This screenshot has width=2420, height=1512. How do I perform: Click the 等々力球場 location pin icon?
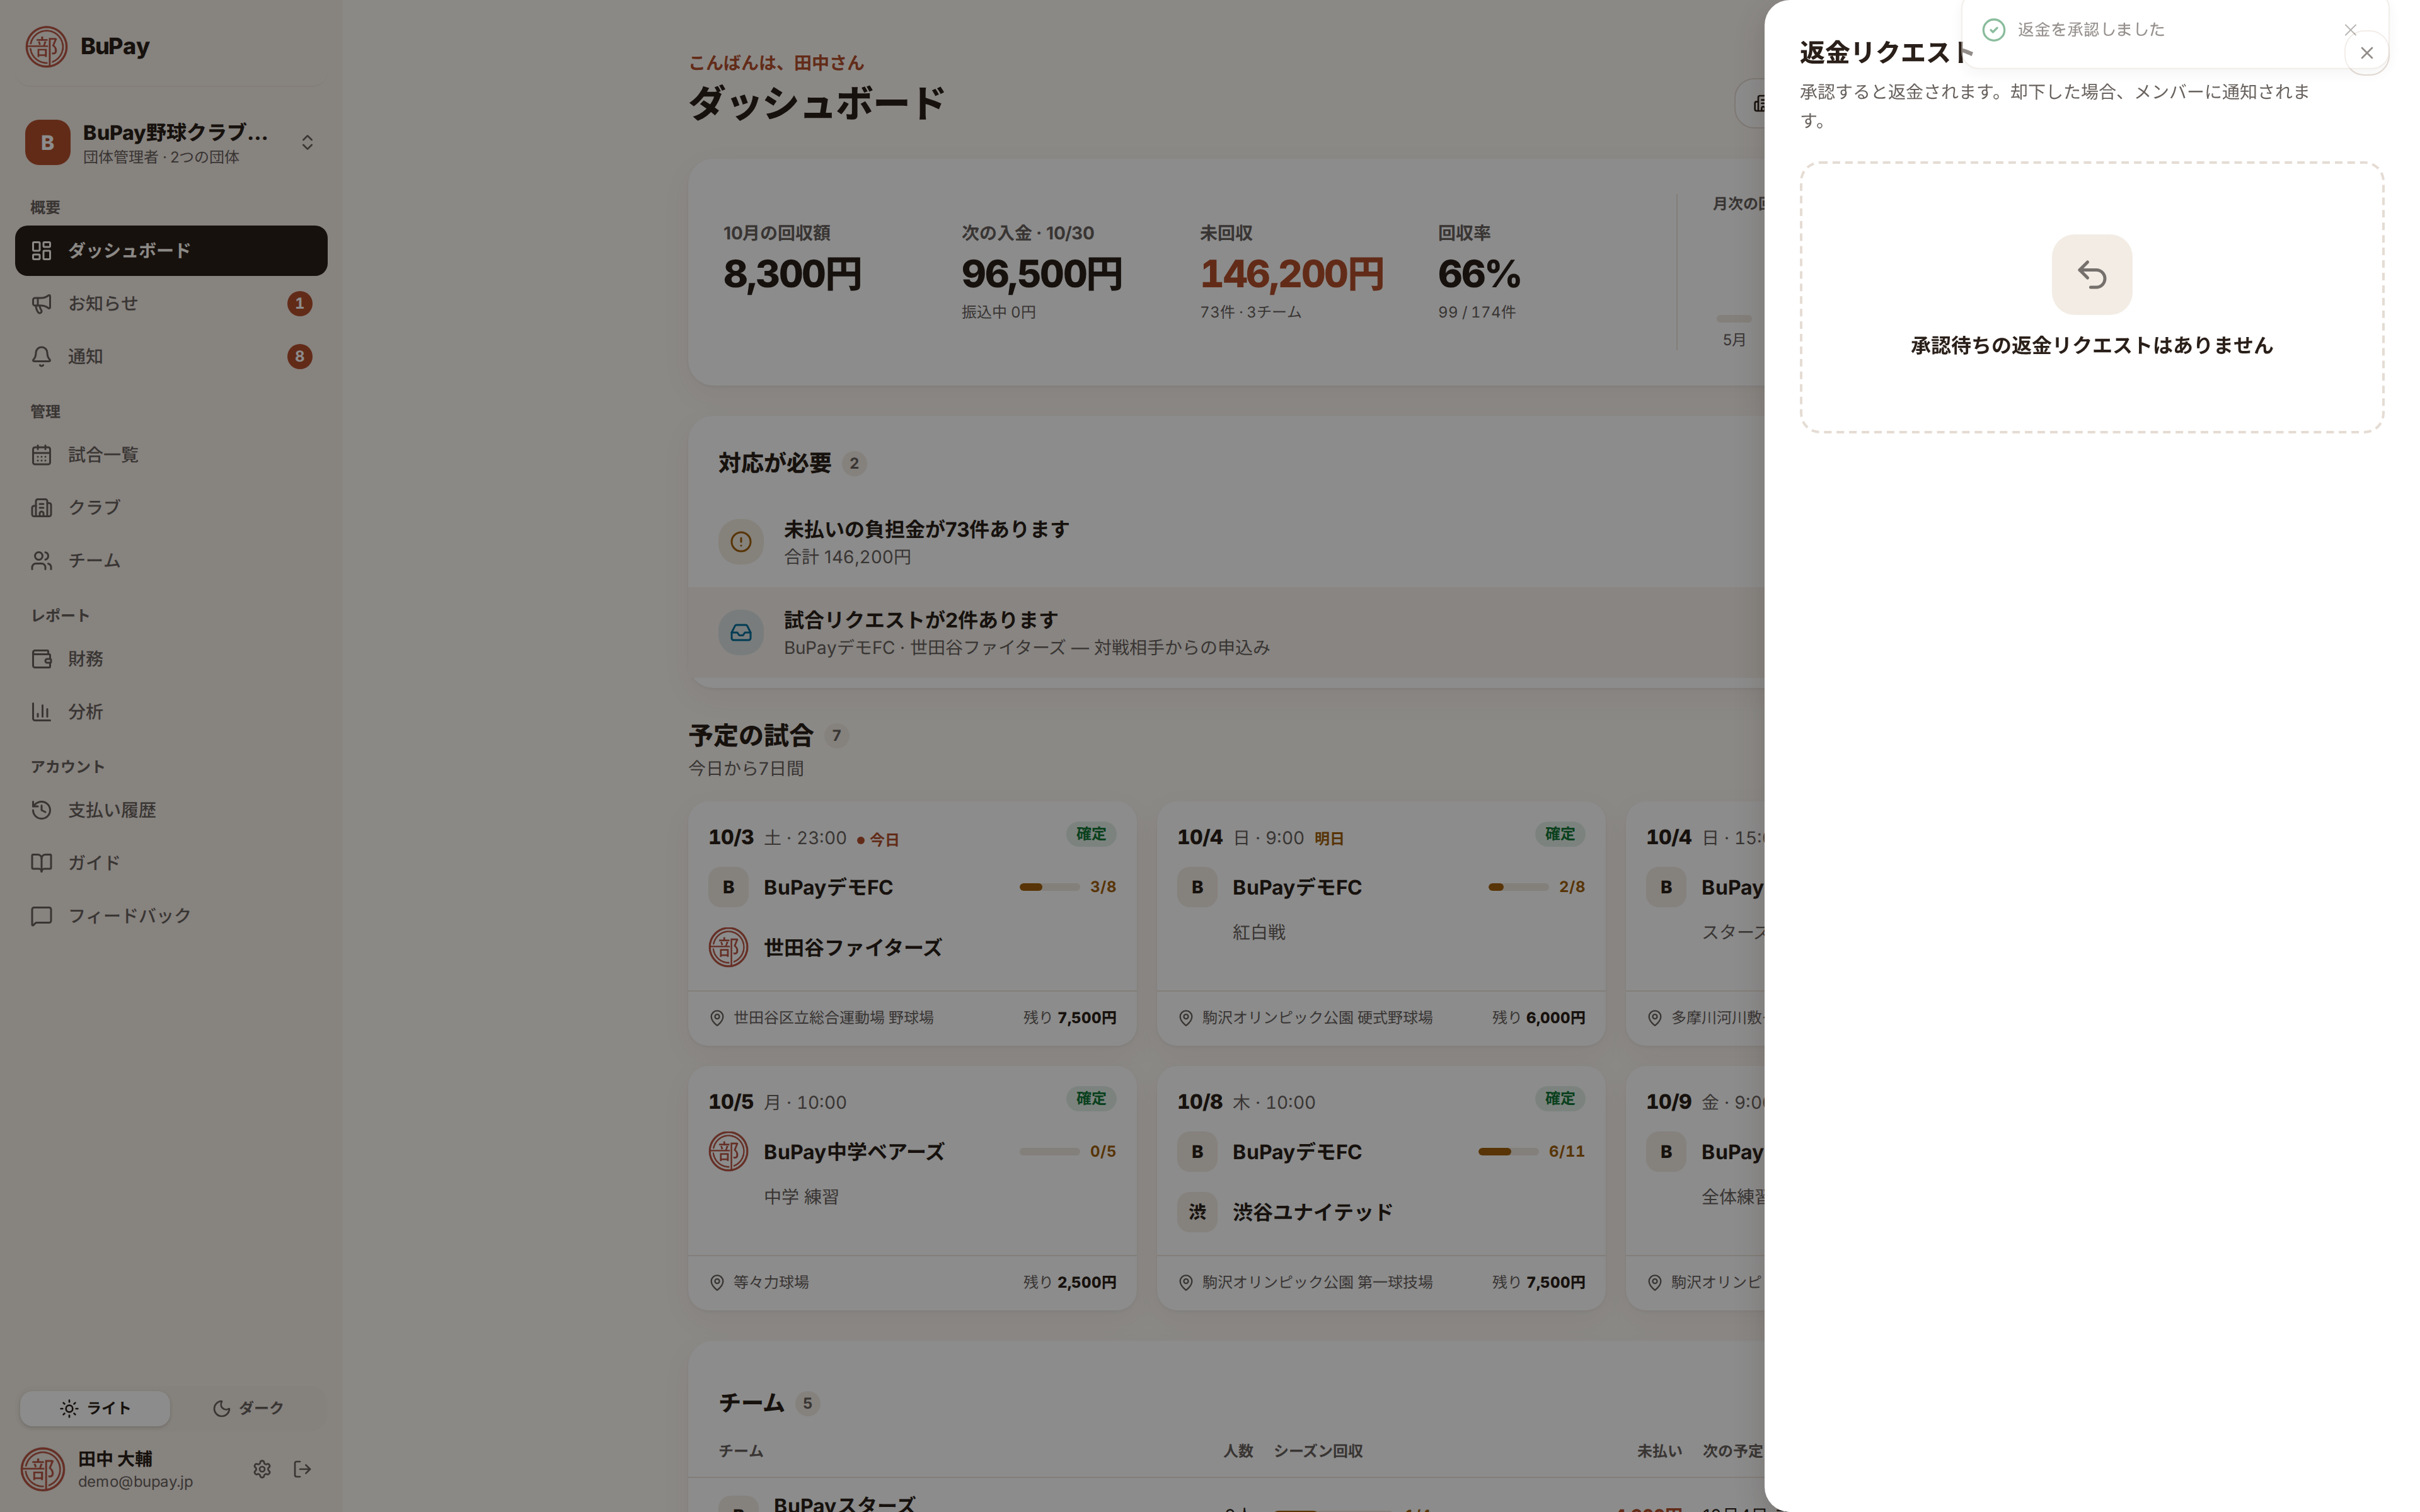click(x=717, y=1283)
